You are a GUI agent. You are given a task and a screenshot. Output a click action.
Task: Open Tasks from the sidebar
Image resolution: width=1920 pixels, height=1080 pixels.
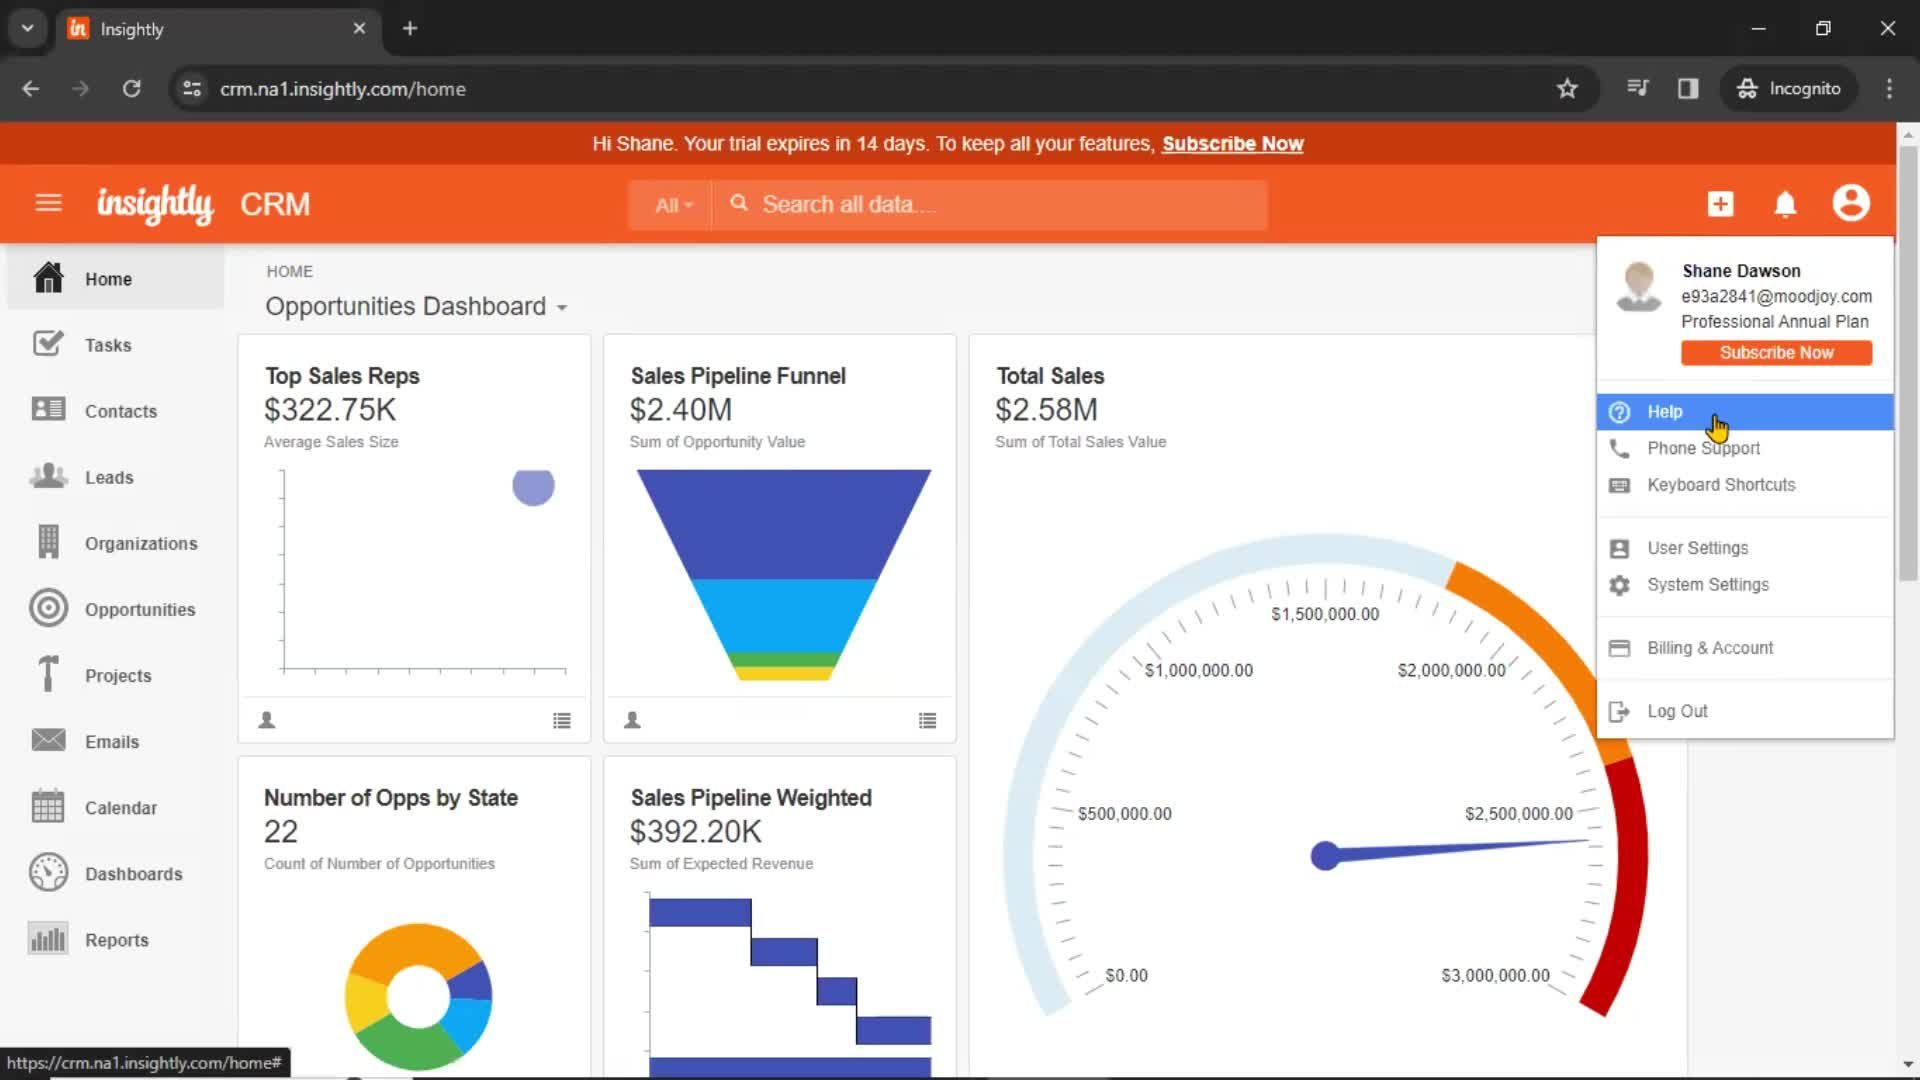click(115, 345)
